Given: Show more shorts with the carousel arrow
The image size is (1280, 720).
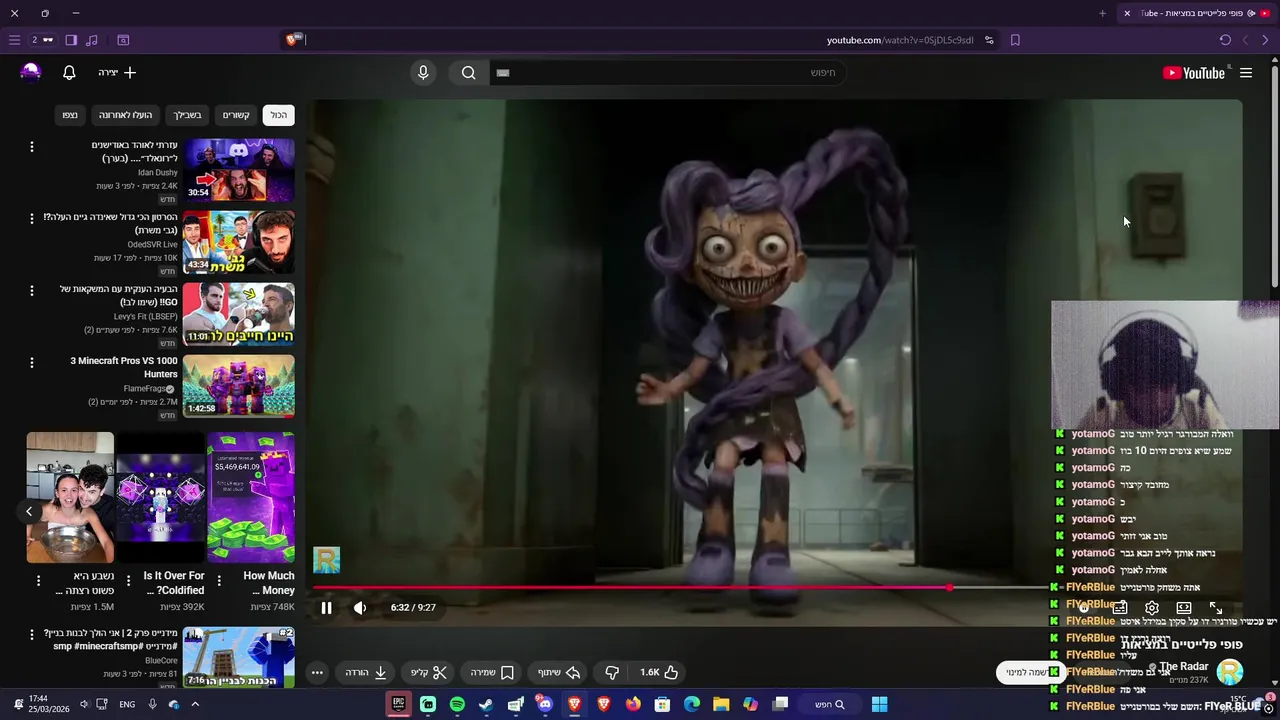Looking at the screenshot, I should click(x=29, y=511).
